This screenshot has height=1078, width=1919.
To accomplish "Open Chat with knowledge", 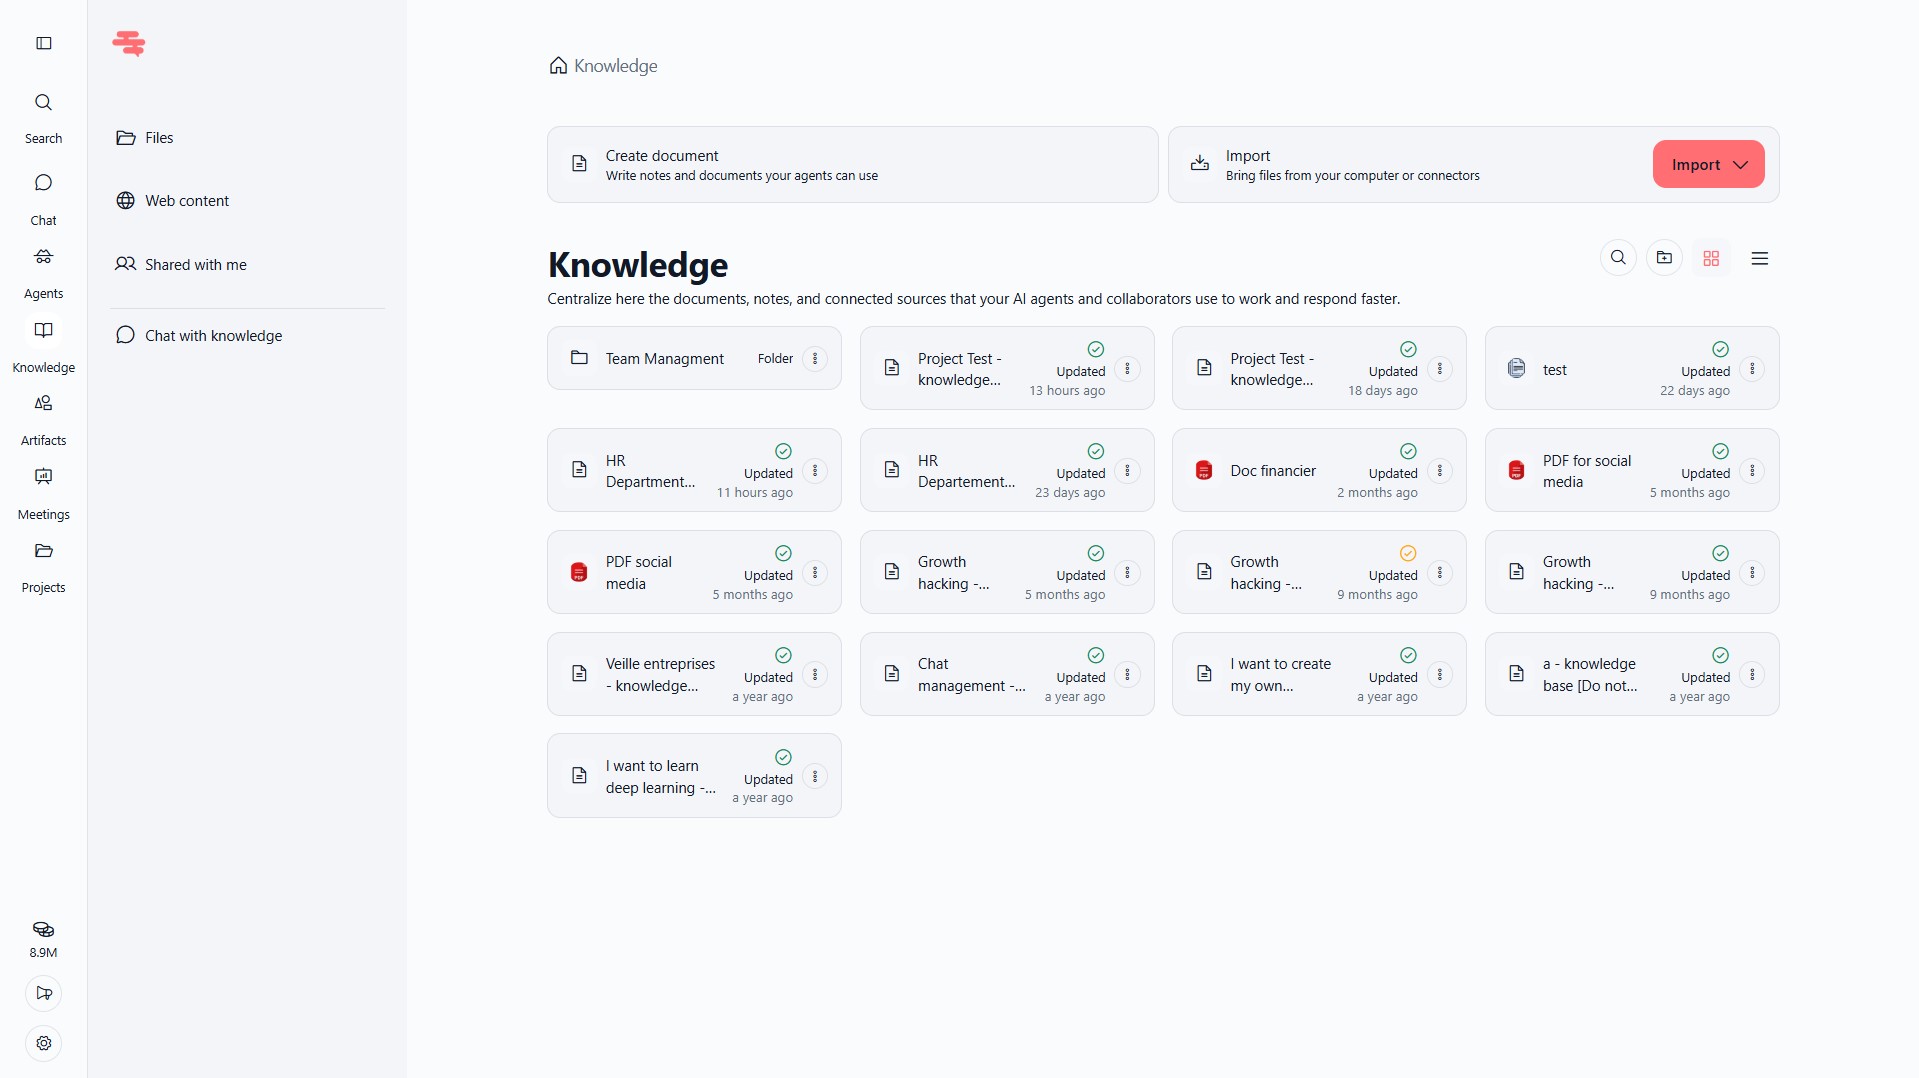I will 213,335.
